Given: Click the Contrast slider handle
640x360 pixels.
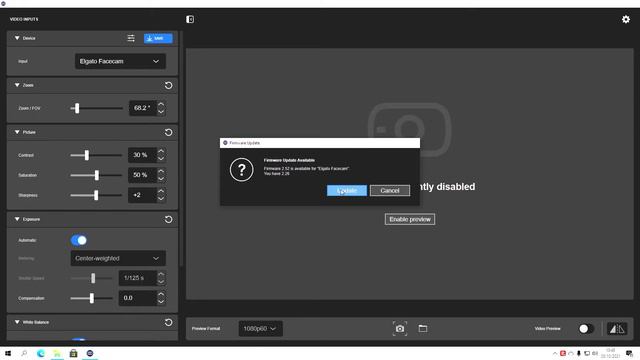Looking at the screenshot, I should (x=87, y=155).
